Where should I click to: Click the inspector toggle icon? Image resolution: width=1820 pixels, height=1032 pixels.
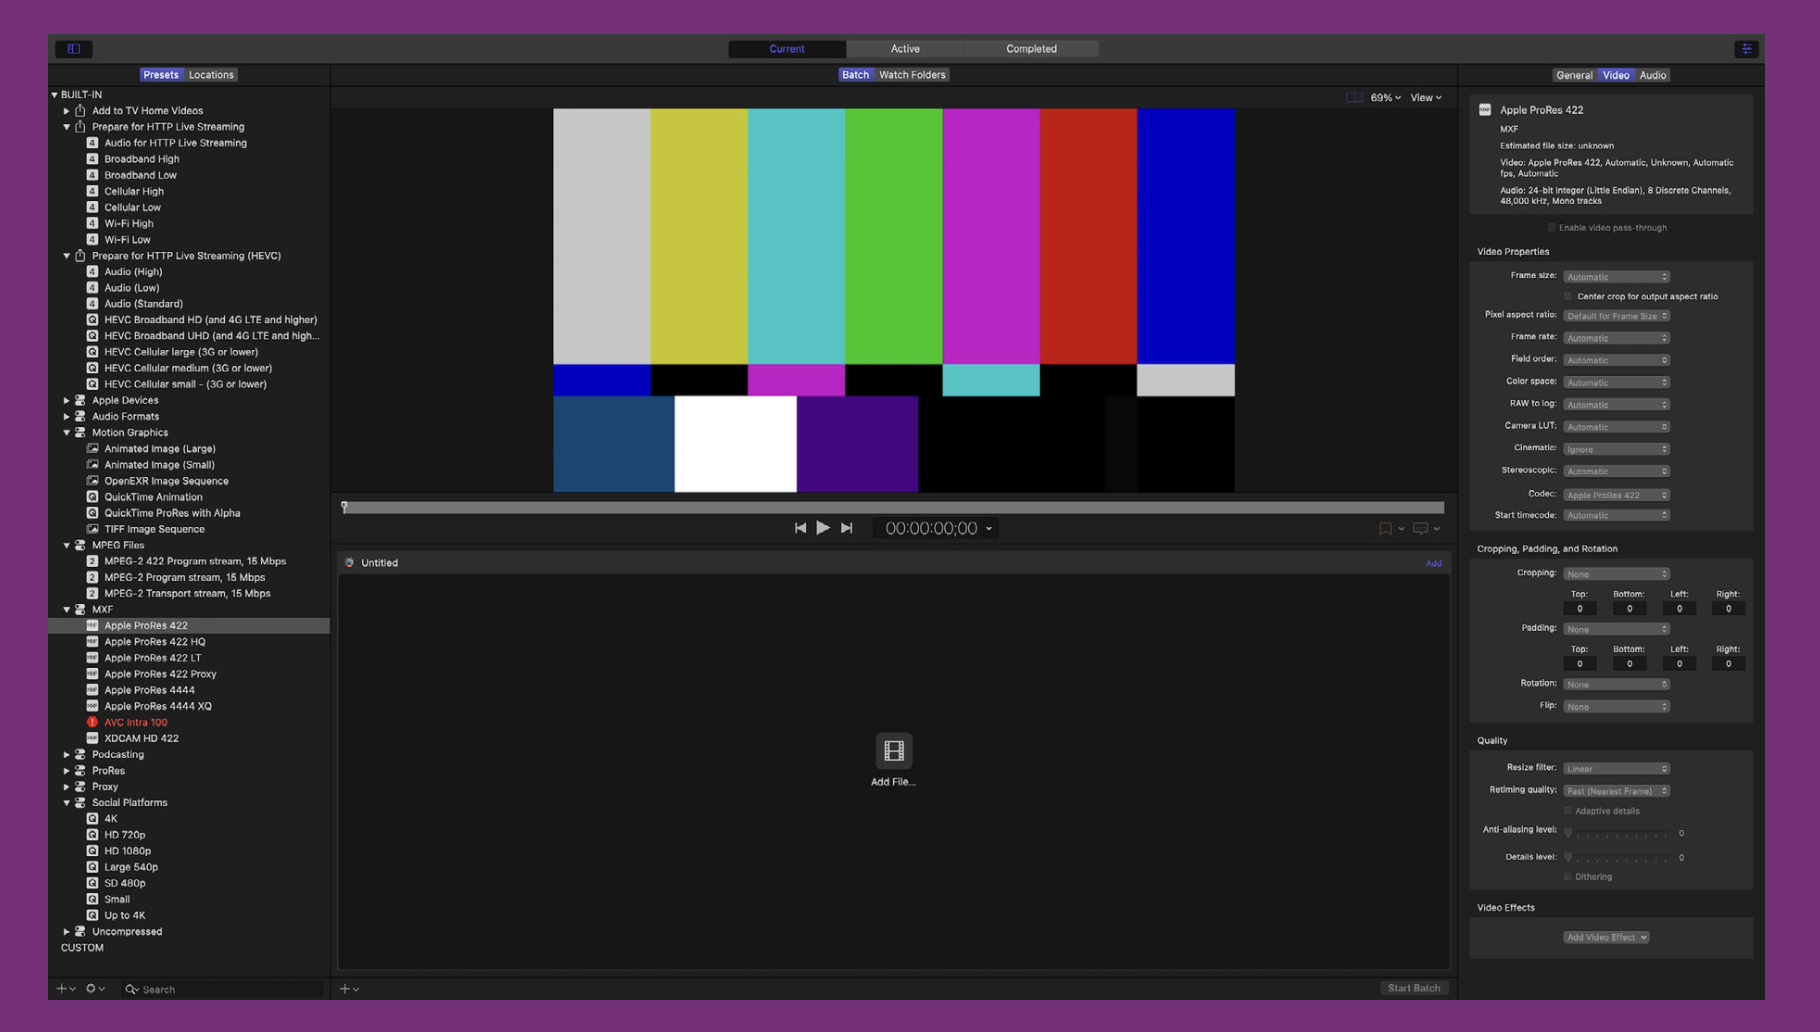[x=1746, y=48]
